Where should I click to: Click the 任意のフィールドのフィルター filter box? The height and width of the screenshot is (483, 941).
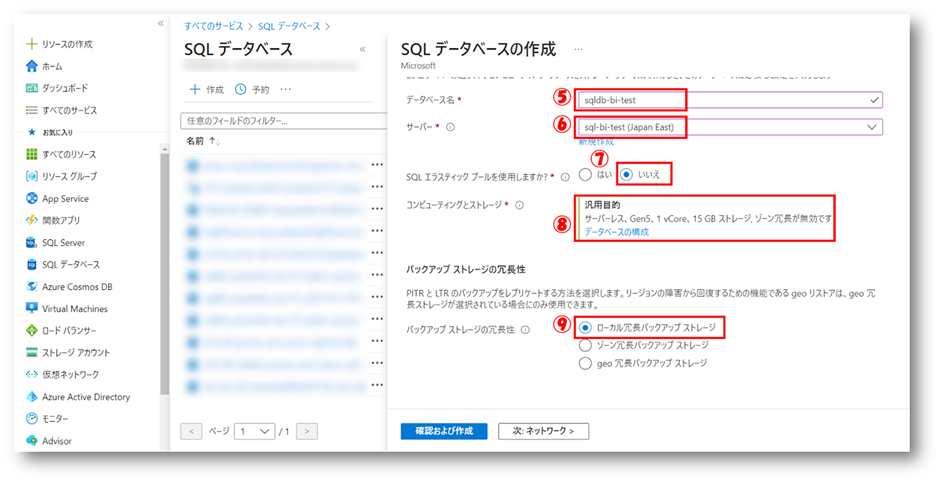pyautogui.click(x=284, y=121)
